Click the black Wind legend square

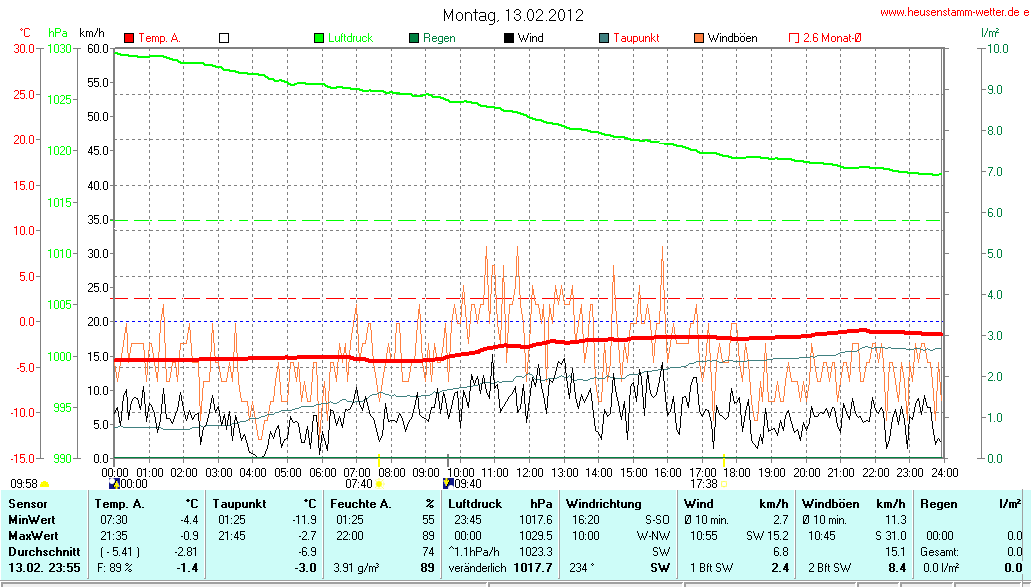click(x=509, y=38)
